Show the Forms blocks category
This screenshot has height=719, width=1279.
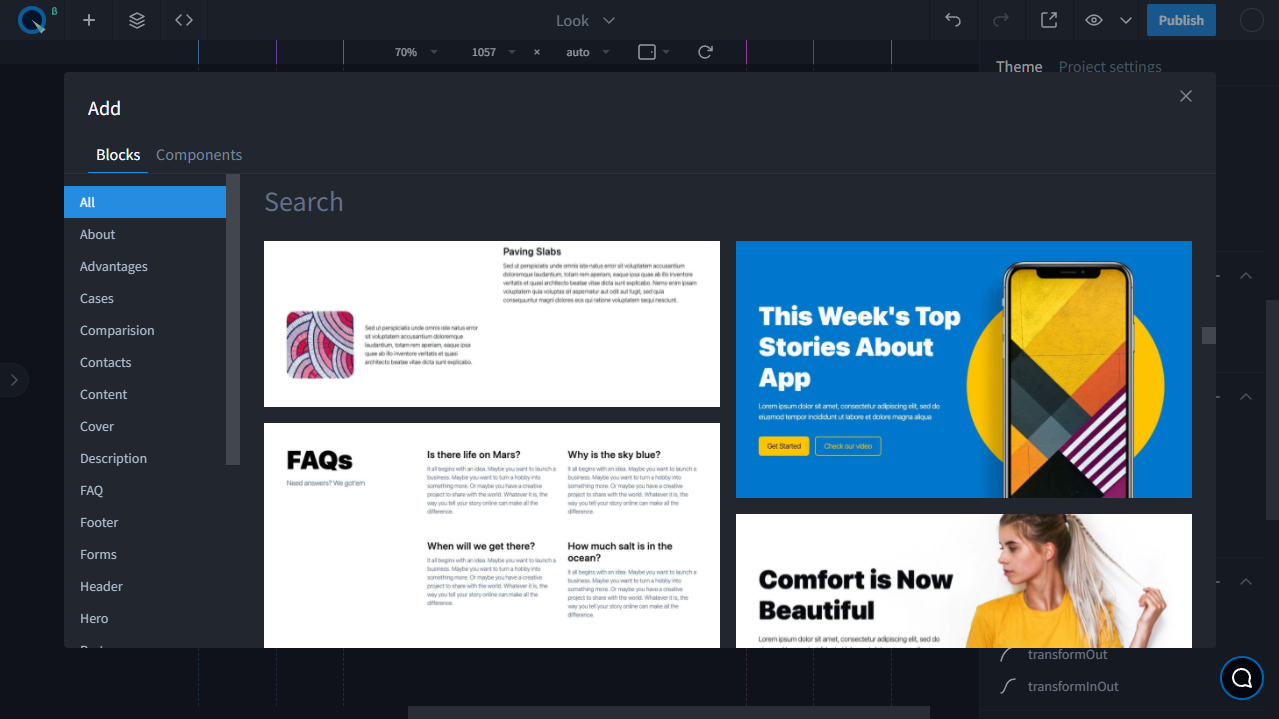point(145,554)
